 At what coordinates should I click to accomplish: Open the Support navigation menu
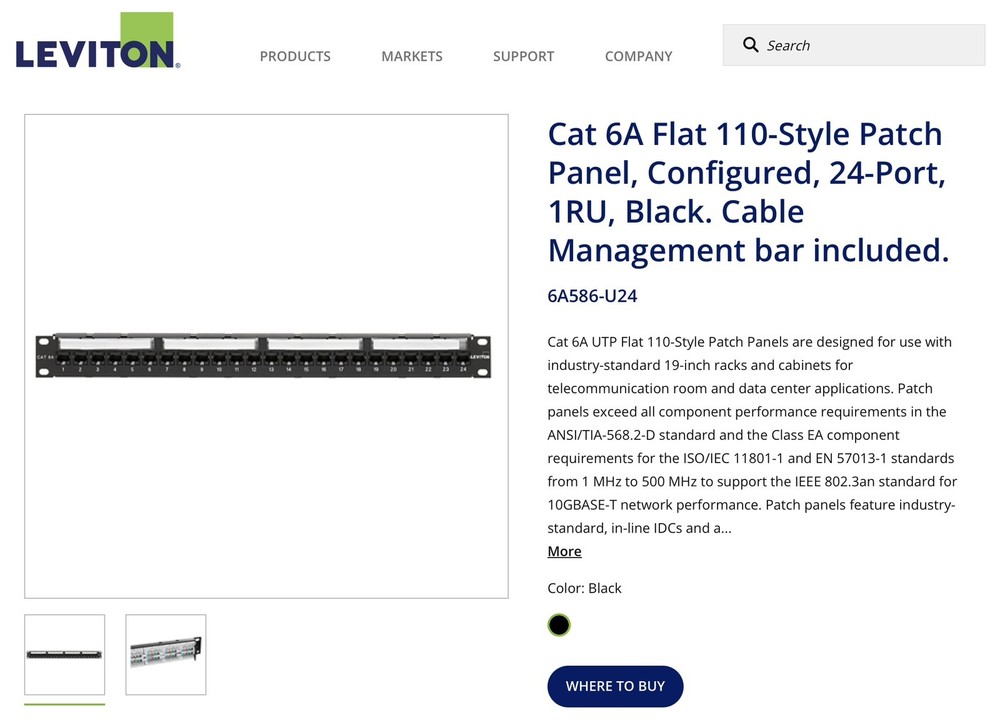coord(523,56)
